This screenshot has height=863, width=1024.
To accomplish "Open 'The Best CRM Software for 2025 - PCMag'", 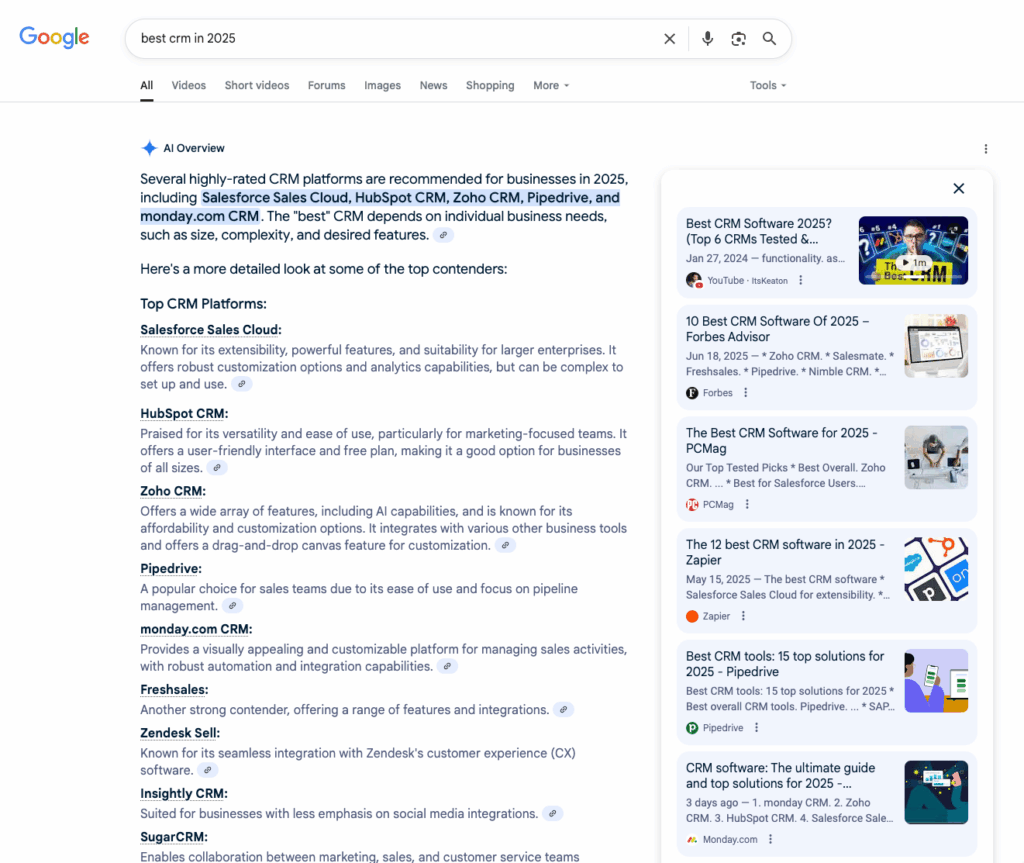I will pos(781,441).
